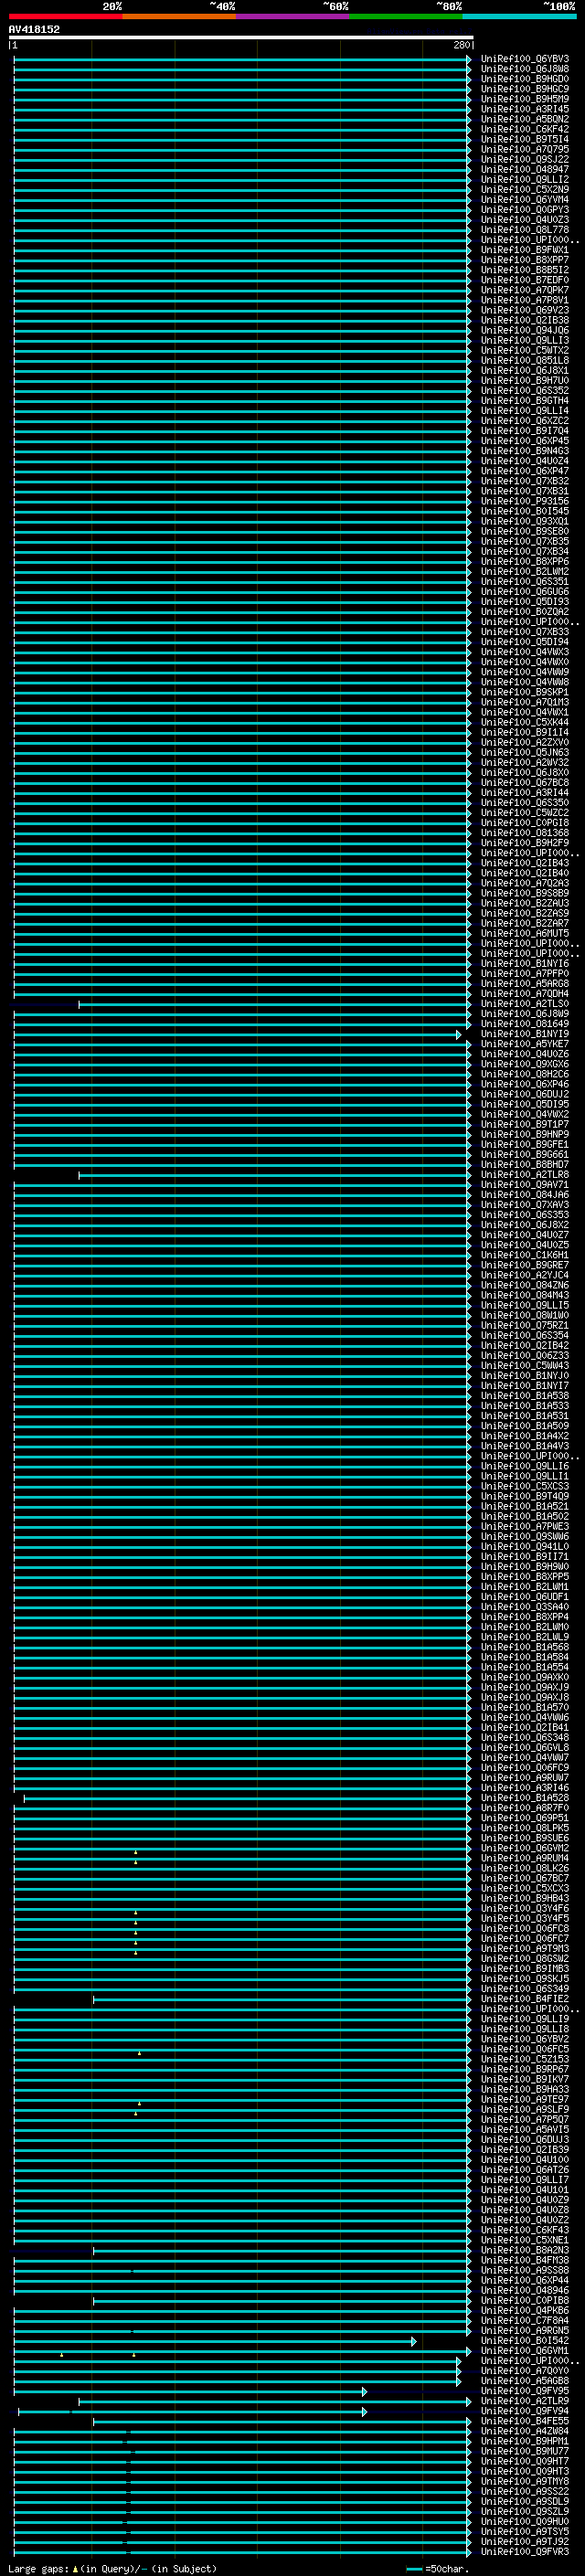
Task: Select subject label UniRef100_B4FE55
Action: coord(525,2420)
